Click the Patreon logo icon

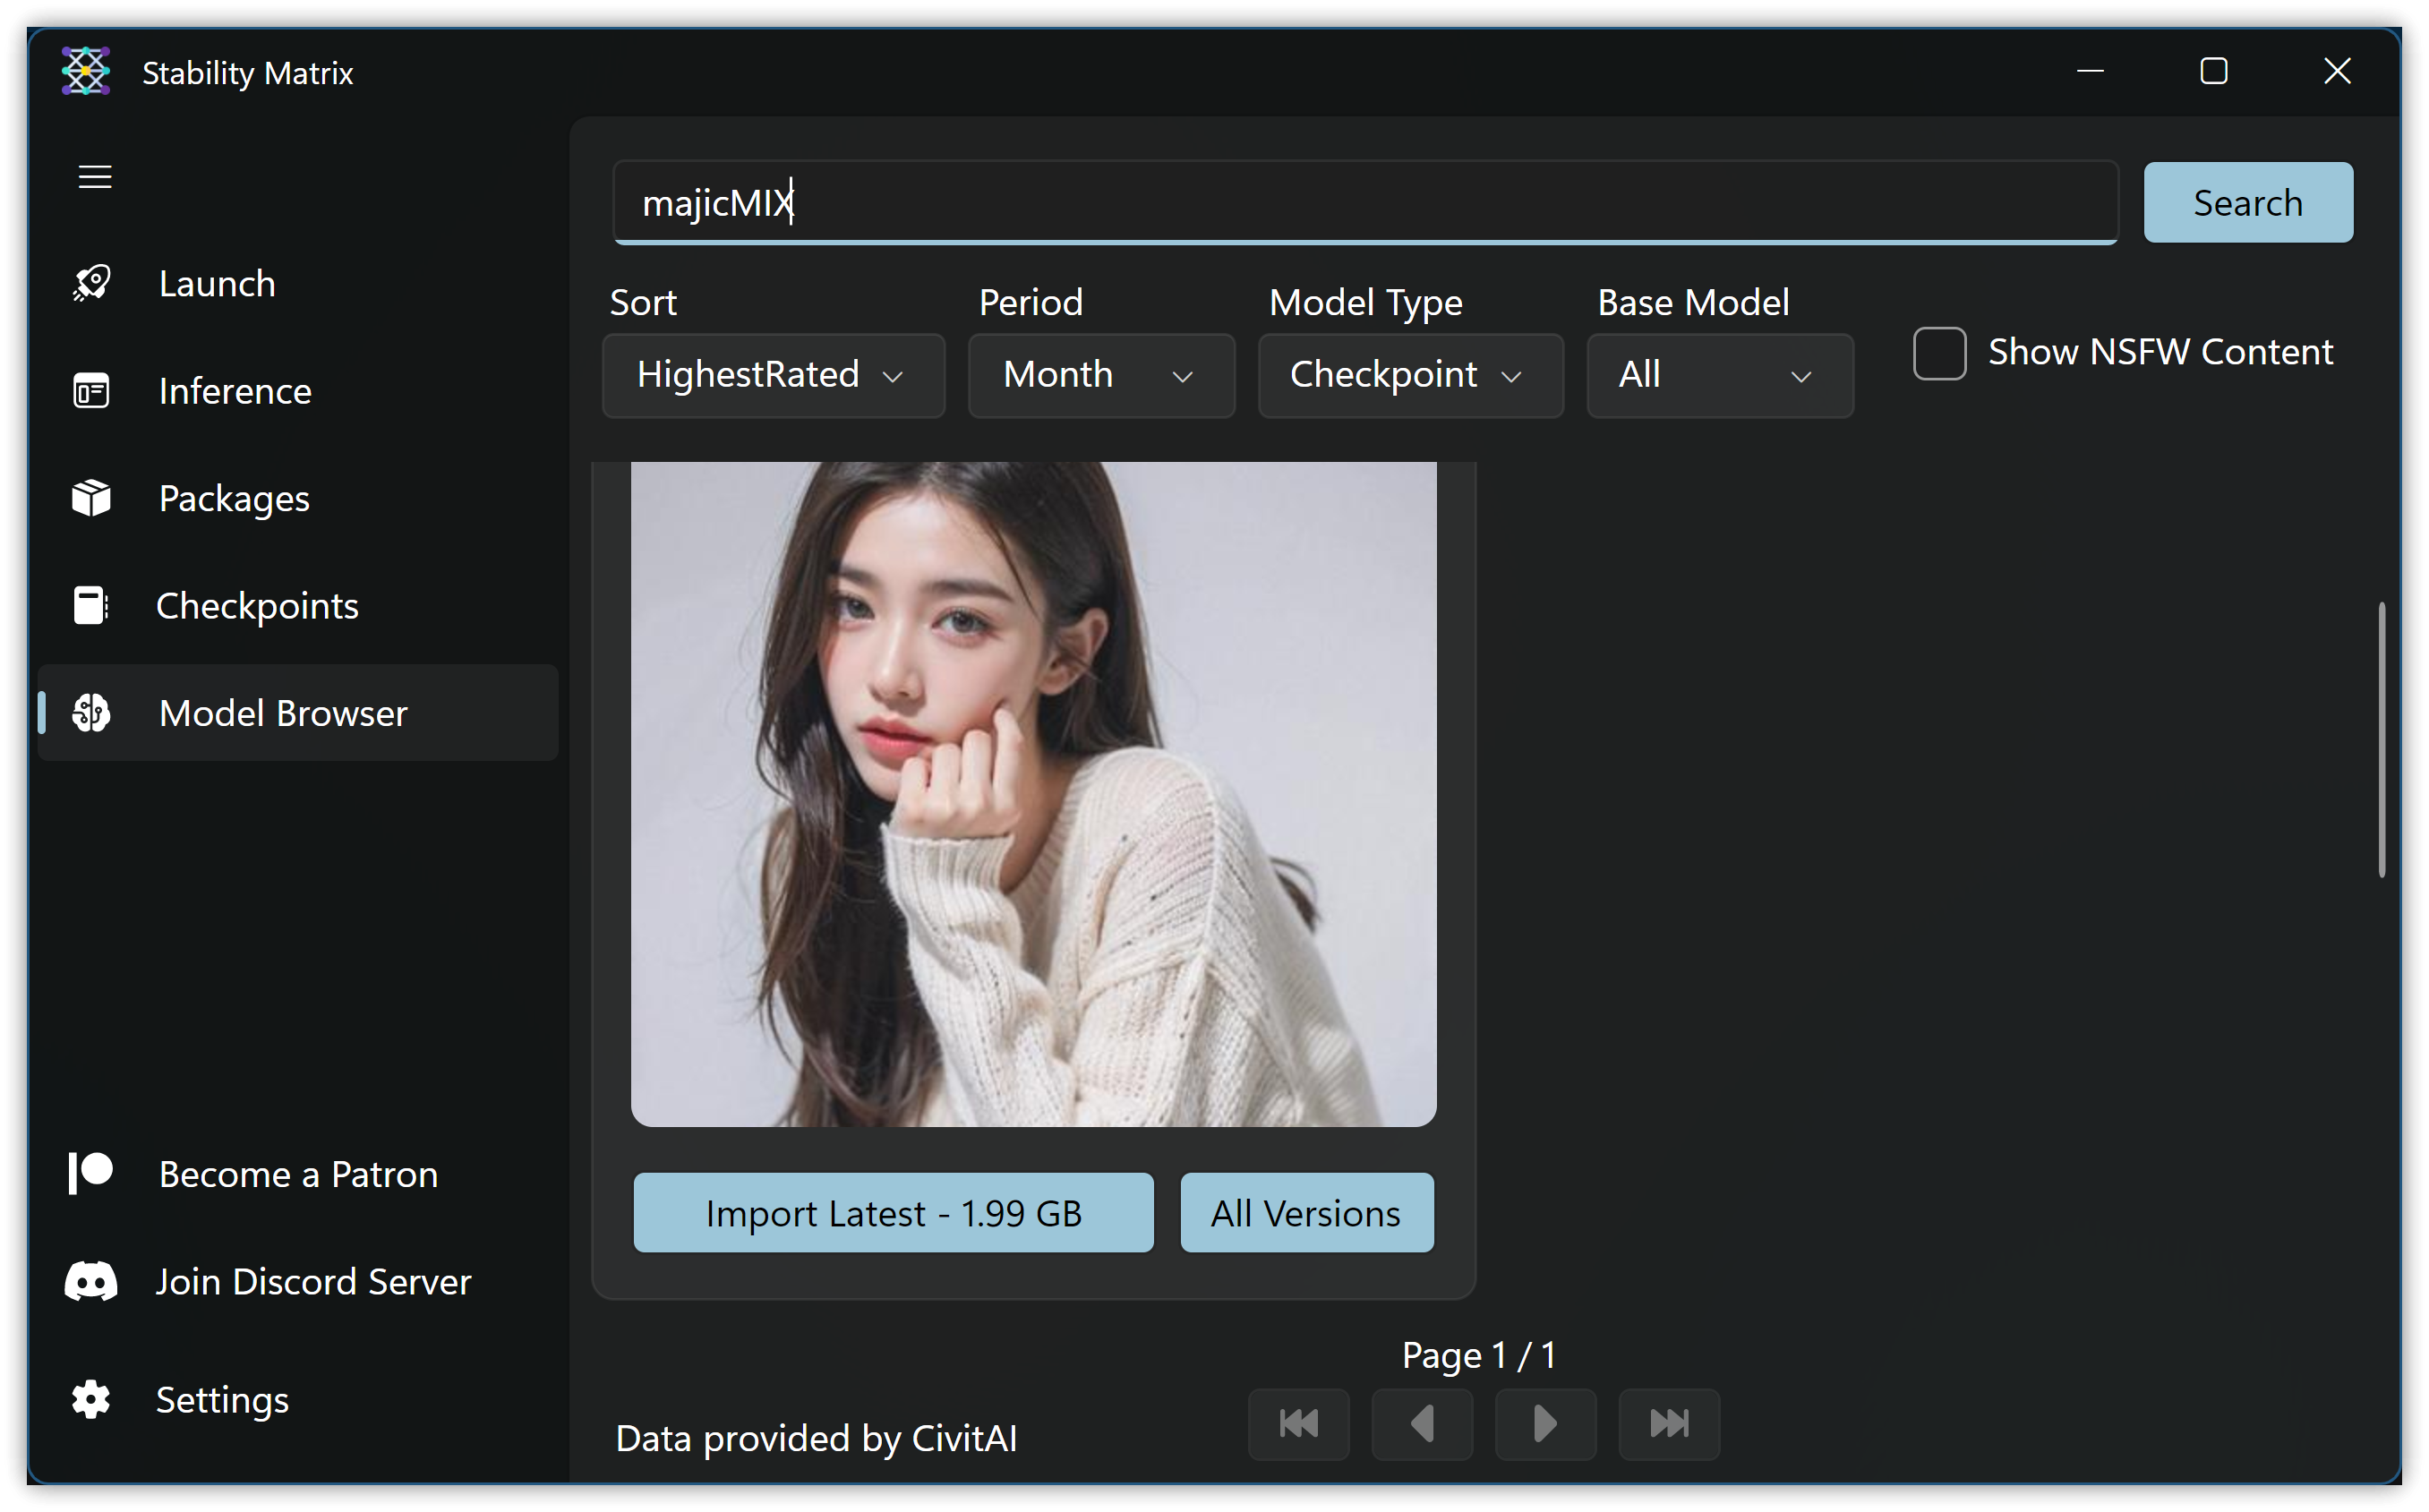91,1173
